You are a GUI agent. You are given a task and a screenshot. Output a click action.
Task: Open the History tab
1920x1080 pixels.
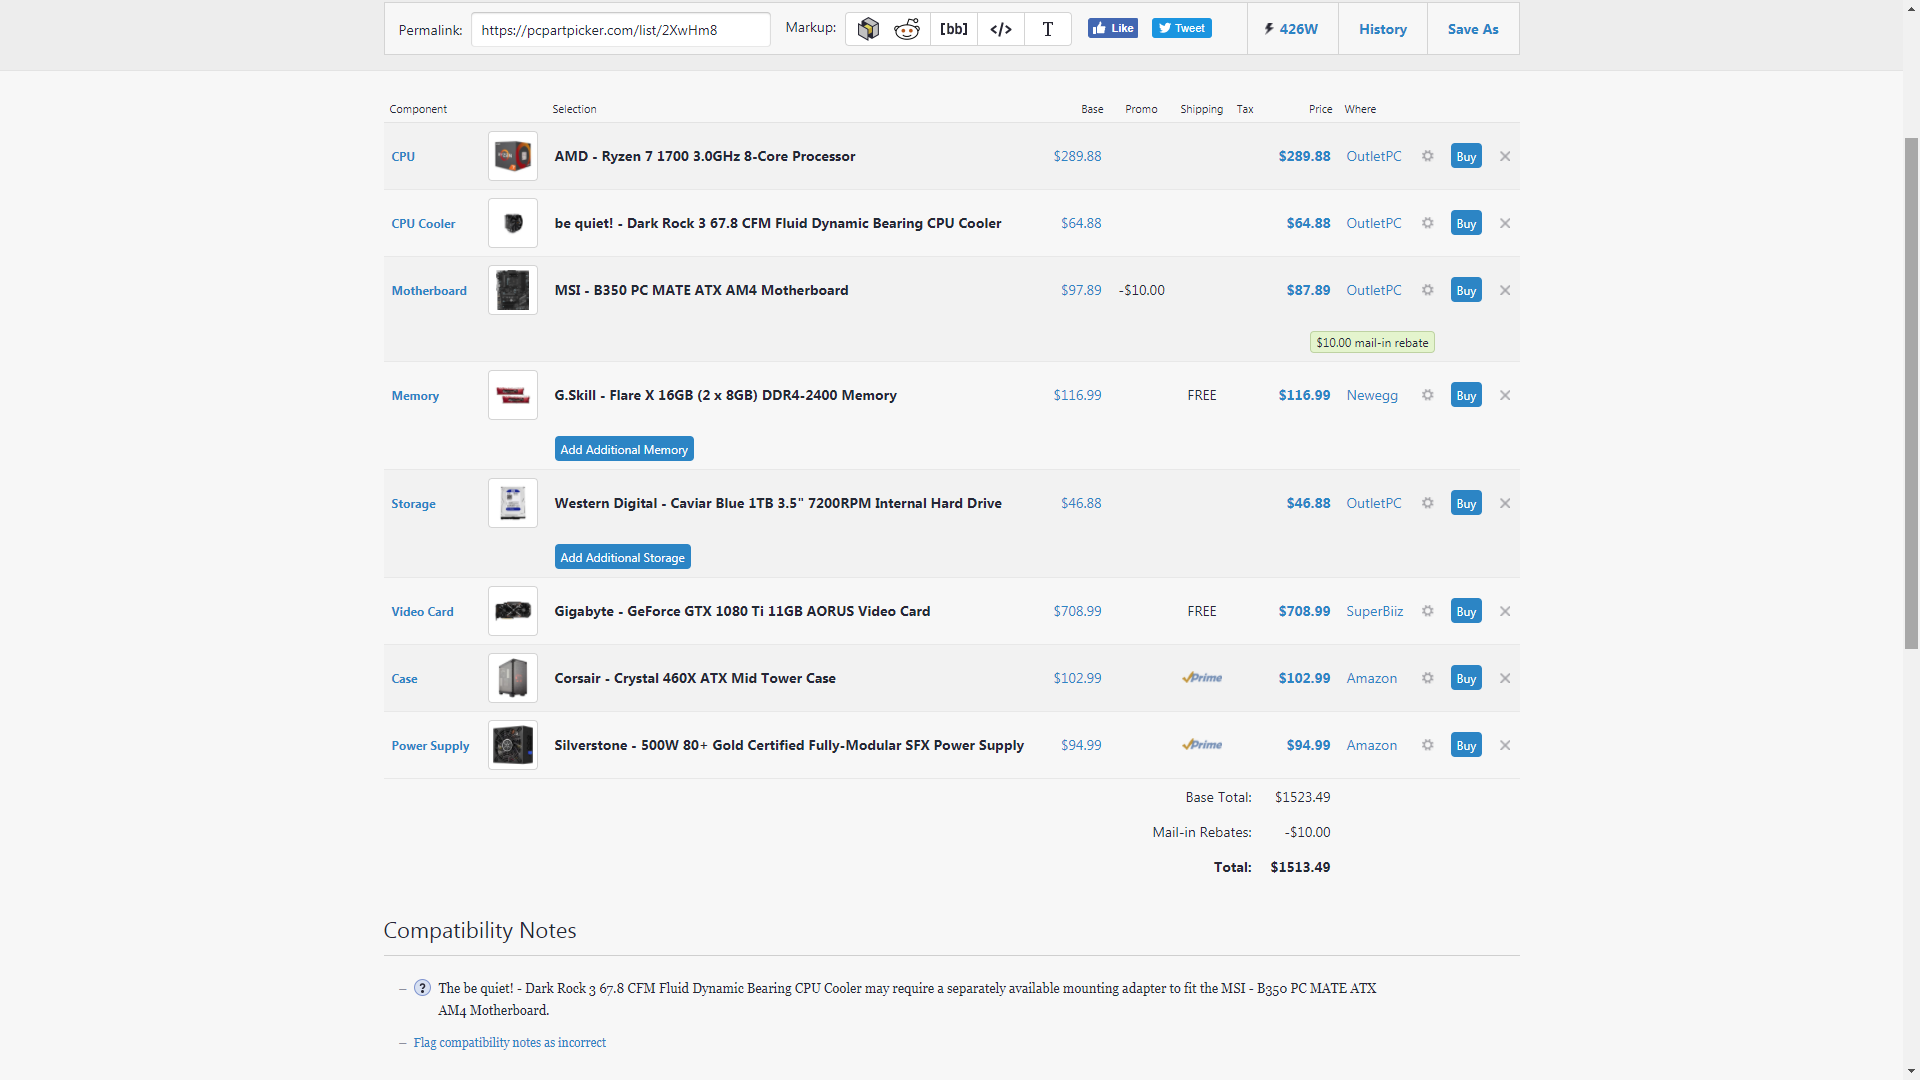(1382, 29)
